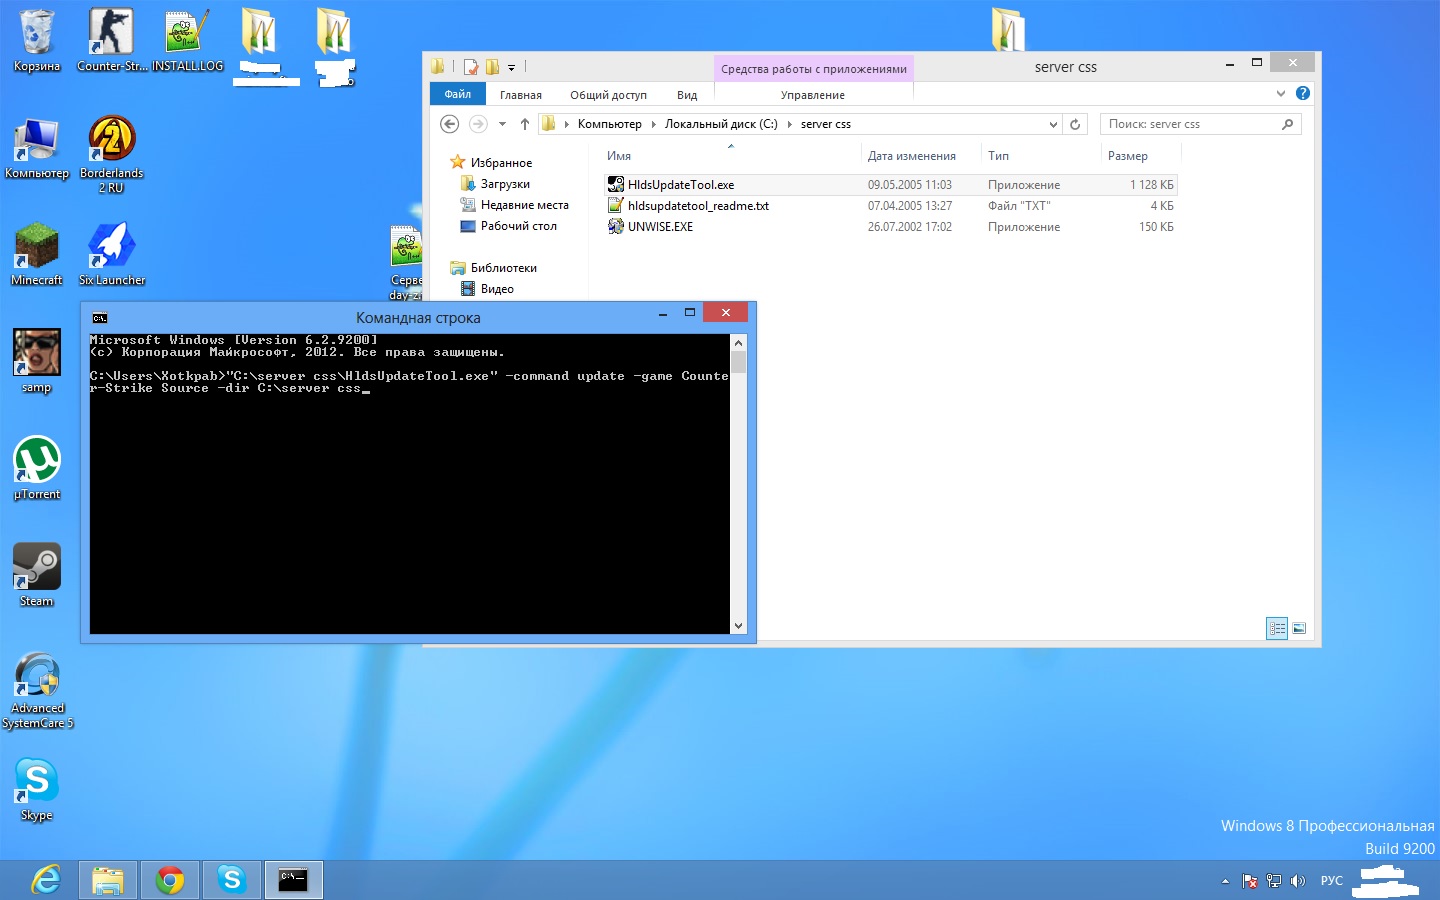This screenshot has height=900, width=1440.
Task: Open the Counter-Strike desktop shortcut
Action: pos(111,40)
